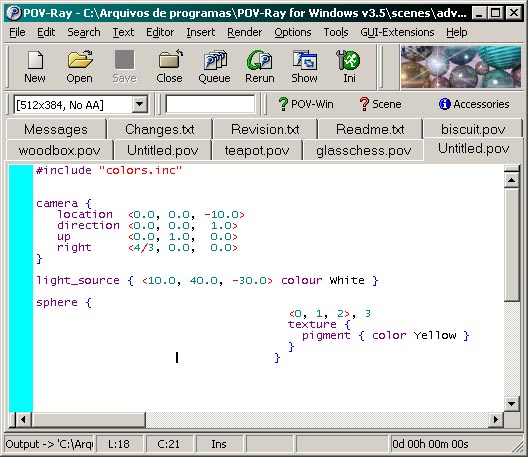Click the vertical scrollbar up arrow
This screenshot has width=528, height=457.
pos(512,180)
